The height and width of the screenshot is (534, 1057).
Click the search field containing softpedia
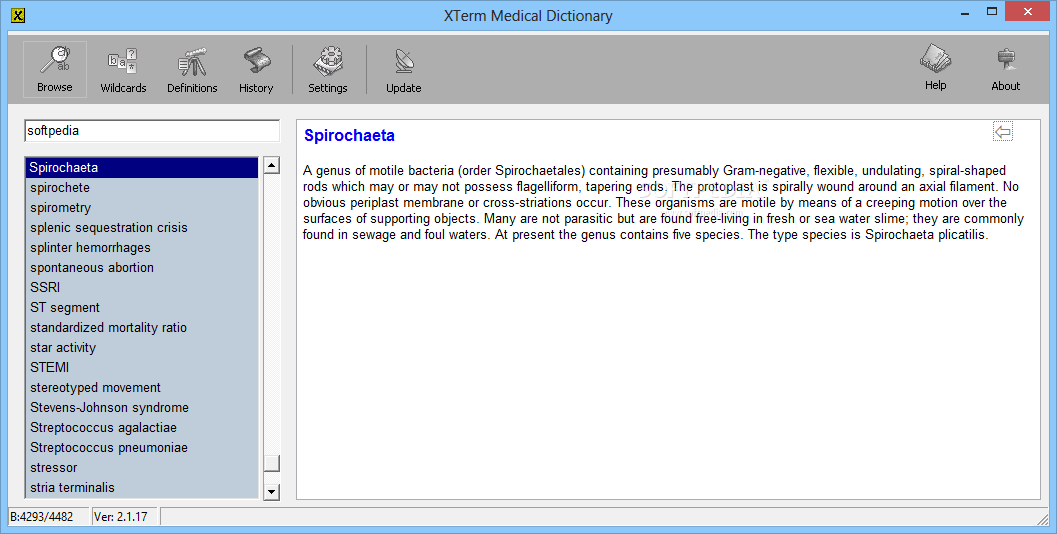point(152,131)
